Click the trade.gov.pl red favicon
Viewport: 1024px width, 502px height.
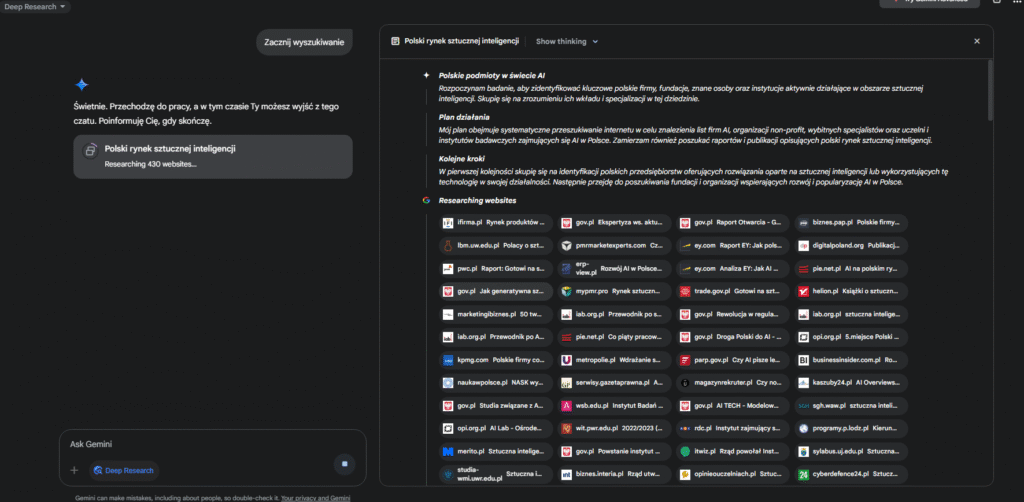[685, 291]
